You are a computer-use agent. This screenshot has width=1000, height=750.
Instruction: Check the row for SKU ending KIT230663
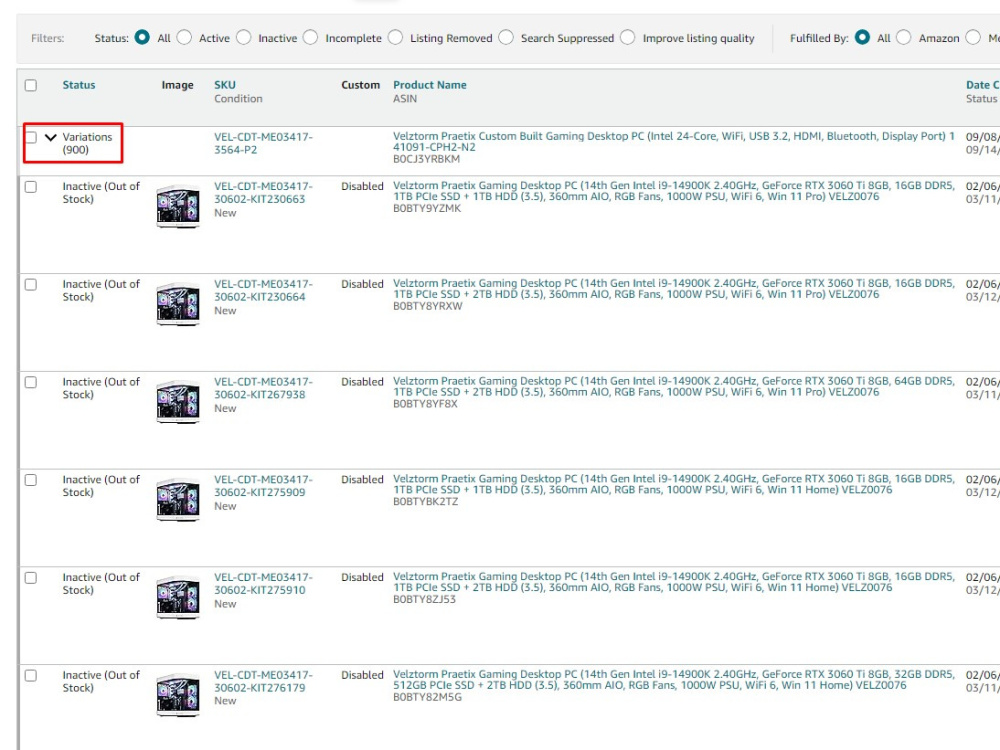[31, 187]
